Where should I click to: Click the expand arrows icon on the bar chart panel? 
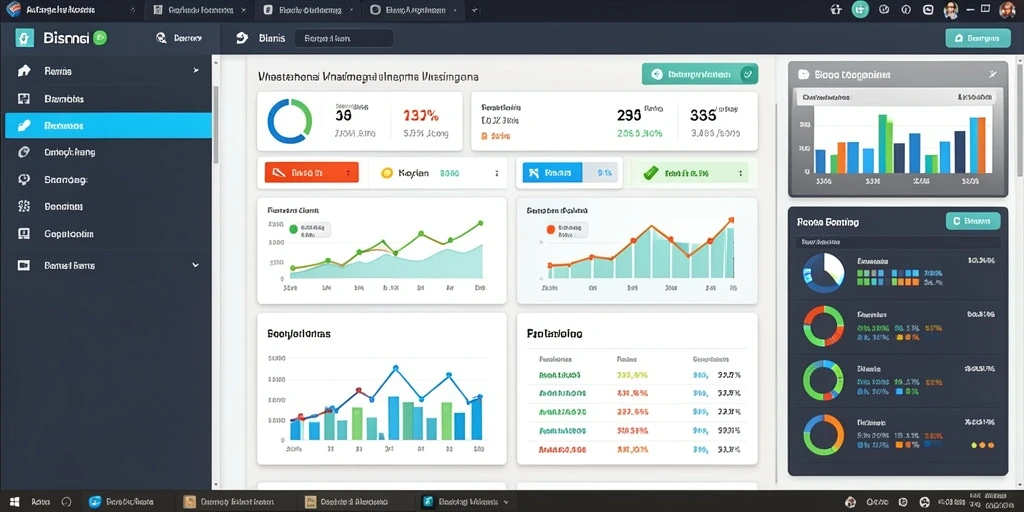[993, 74]
